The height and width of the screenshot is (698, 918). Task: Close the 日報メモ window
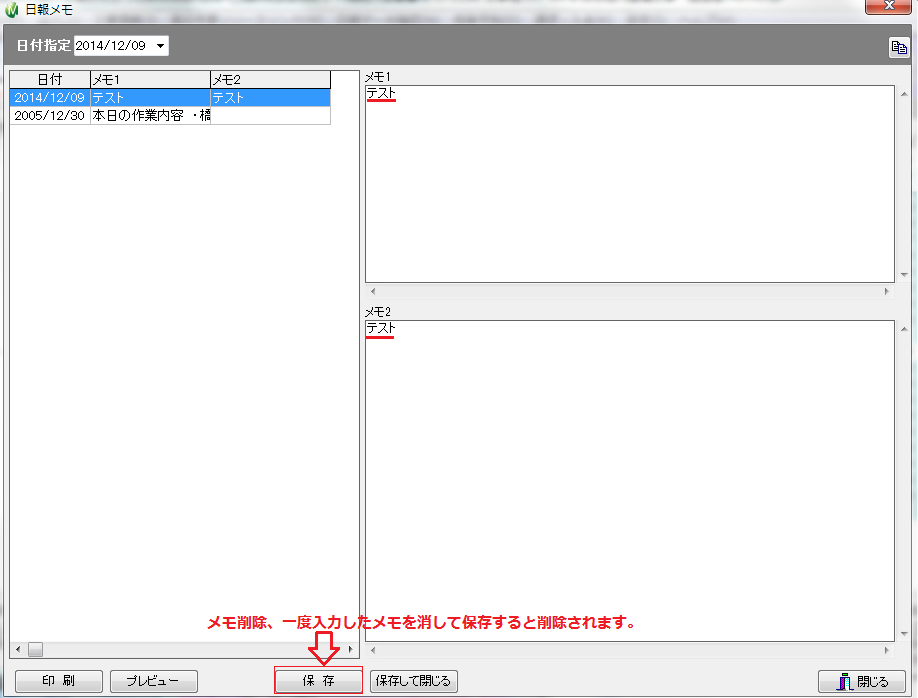tap(889, 6)
